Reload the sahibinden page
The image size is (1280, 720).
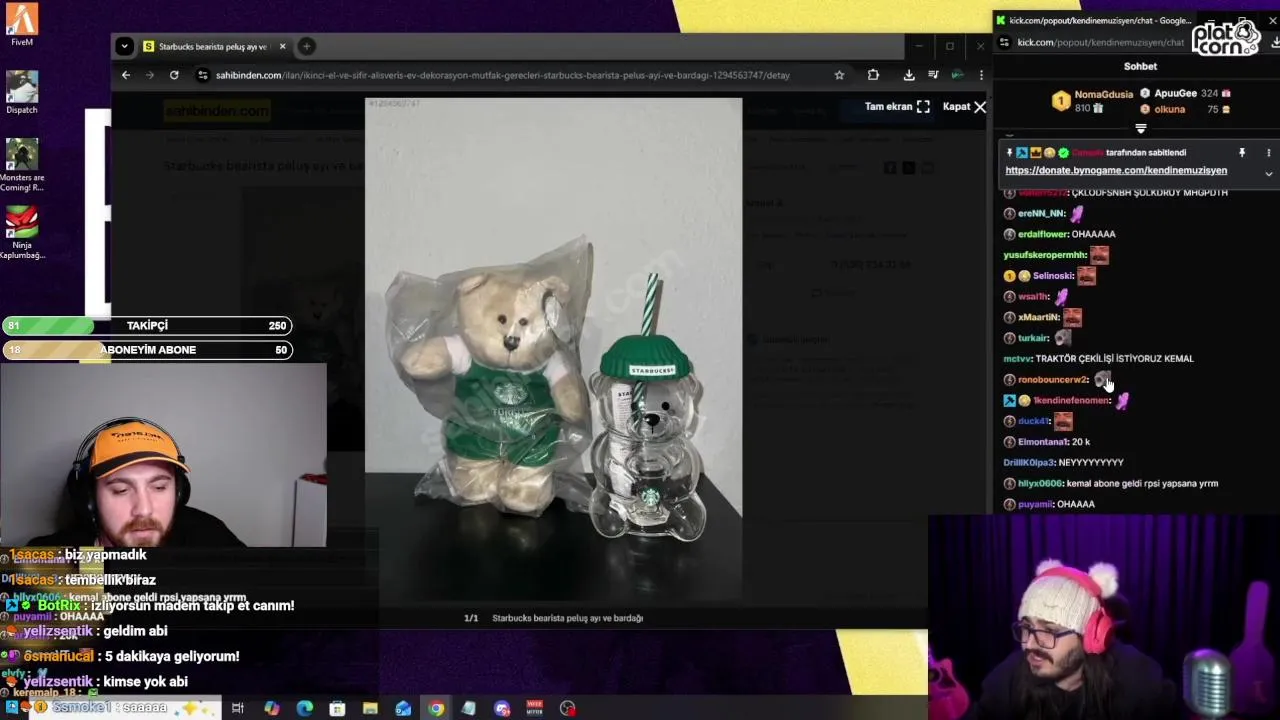[174, 75]
